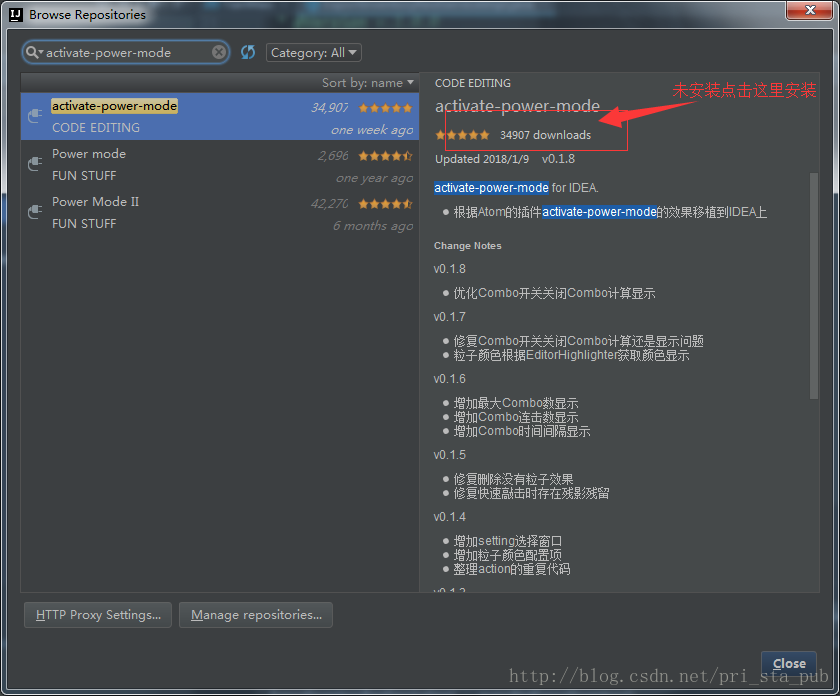Click the 'Change Notes' heading
Image resolution: width=840 pixels, height=696 pixels.
click(x=468, y=246)
